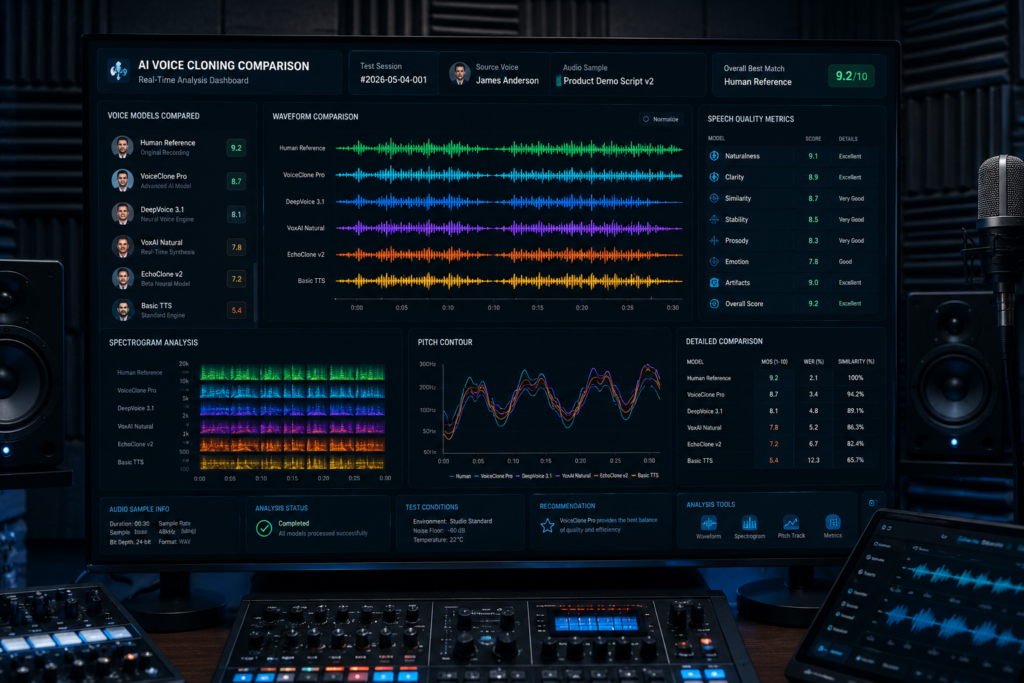This screenshot has width=1024, height=683.
Task: Click the VoiceClone Pro cyan waveform track
Action: click(509, 175)
